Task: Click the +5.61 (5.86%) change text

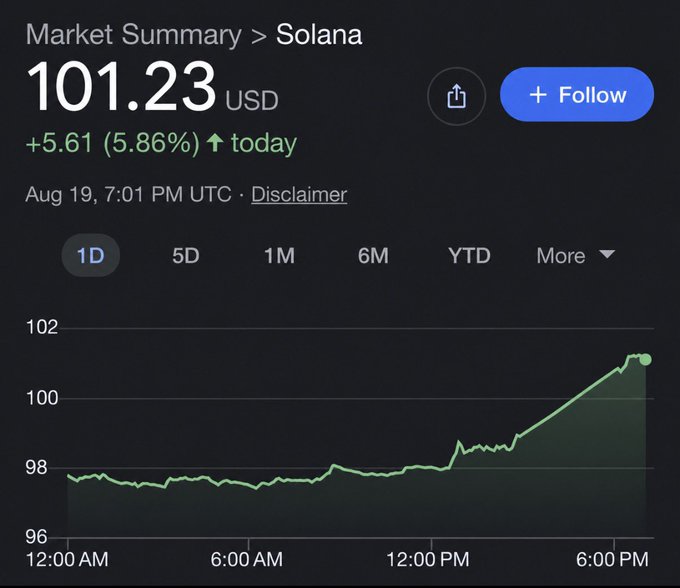Action: coord(113,143)
